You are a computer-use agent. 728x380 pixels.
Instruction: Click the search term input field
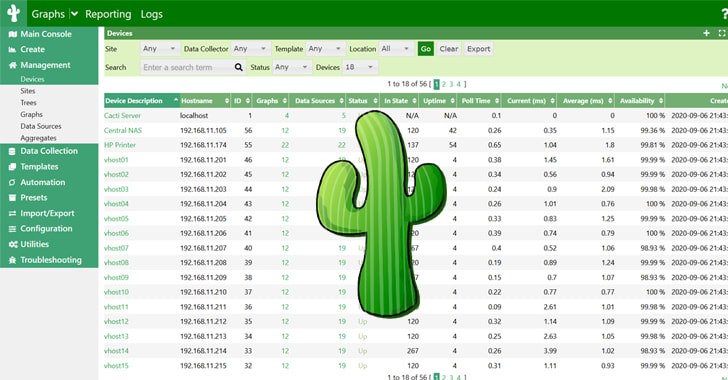tap(187, 67)
